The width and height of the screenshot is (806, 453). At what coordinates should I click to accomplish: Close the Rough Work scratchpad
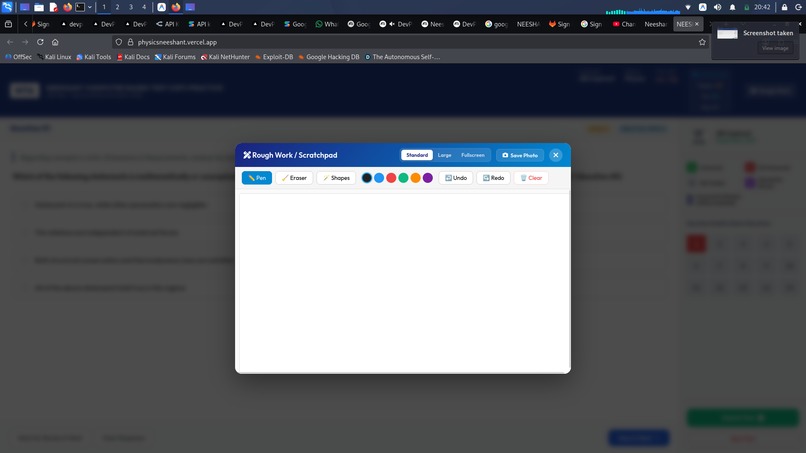(556, 155)
